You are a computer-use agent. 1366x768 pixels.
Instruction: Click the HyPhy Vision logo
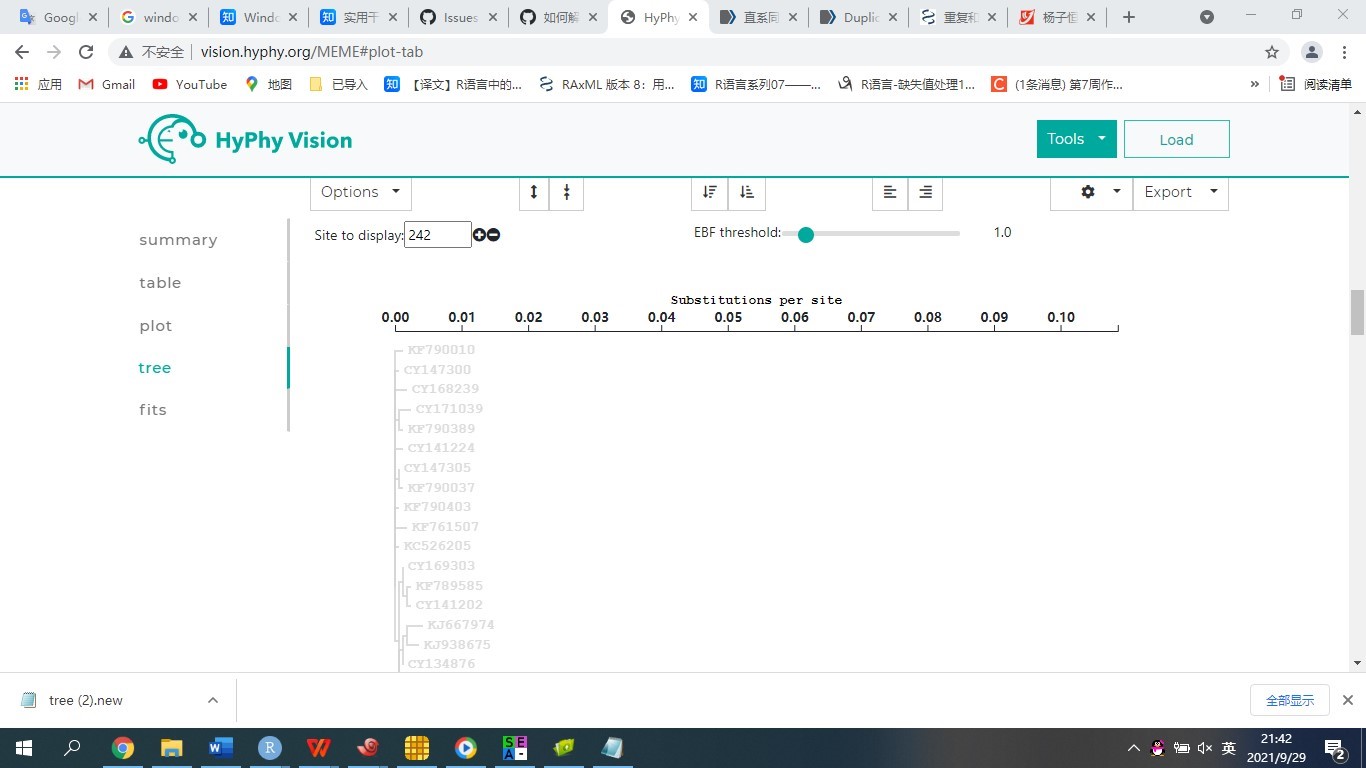click(245, 138)
